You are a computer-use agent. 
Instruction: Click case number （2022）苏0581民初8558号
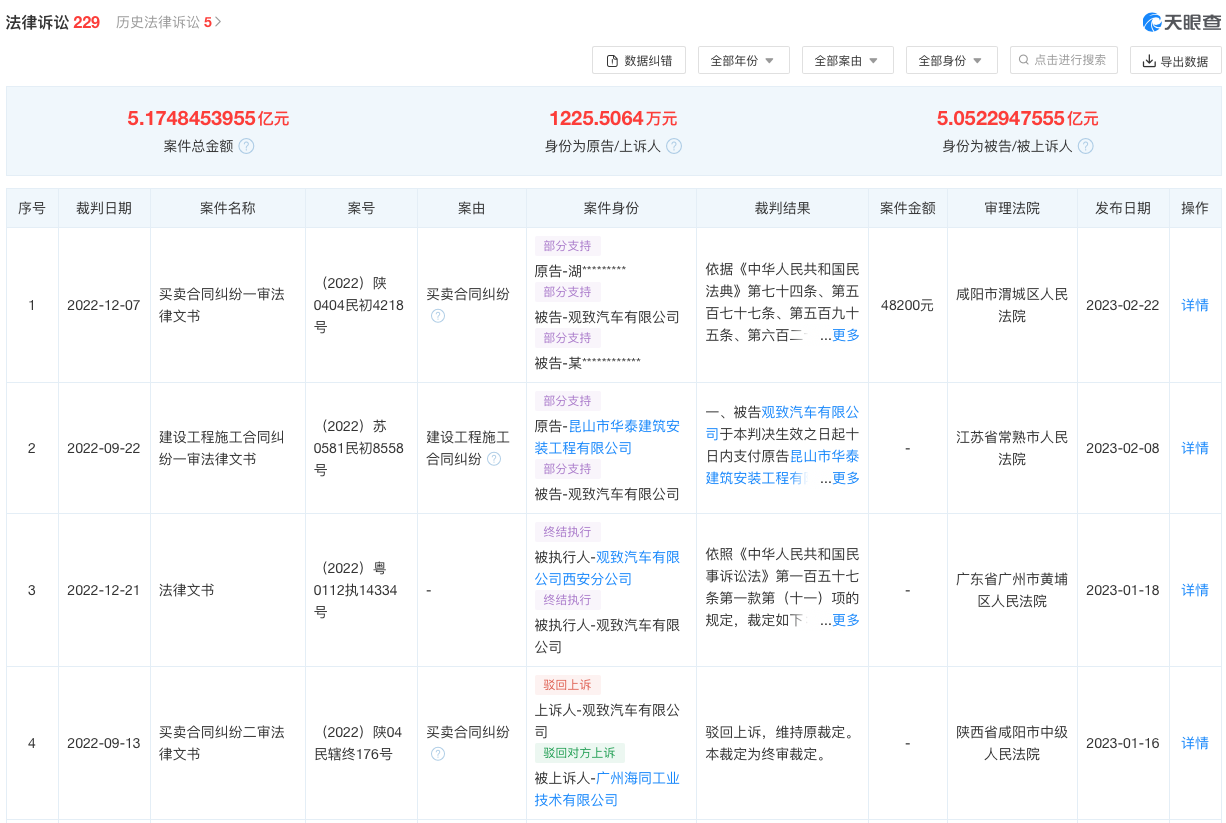(359, 448)
